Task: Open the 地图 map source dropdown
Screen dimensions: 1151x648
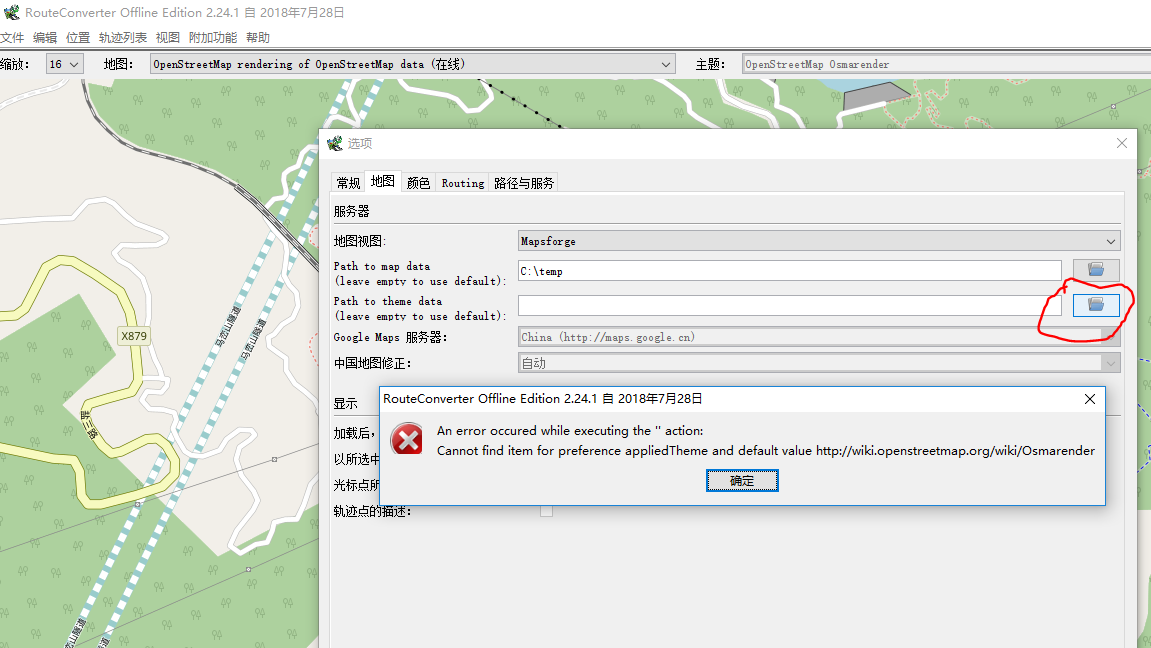Action: pos(412,64)
